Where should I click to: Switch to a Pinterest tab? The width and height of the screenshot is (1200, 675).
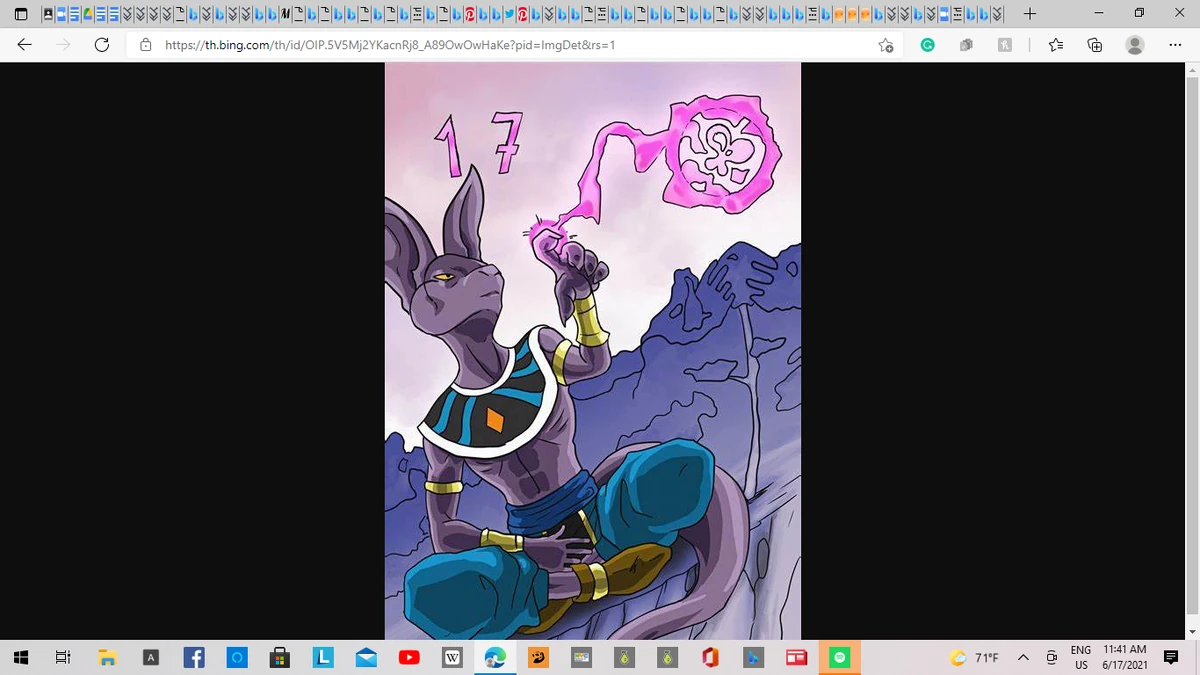pos(468,14)
